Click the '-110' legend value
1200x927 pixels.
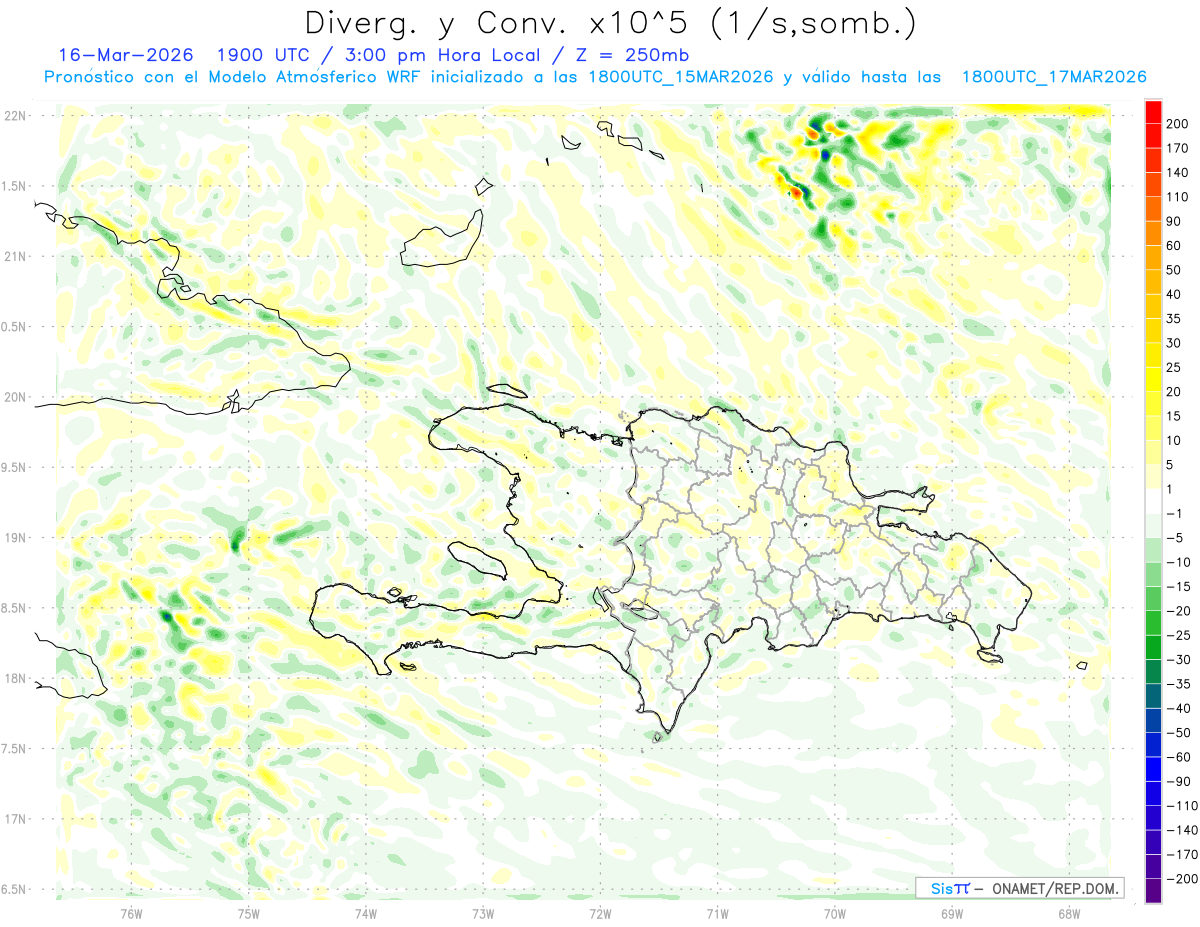[x=1182, y=806]
